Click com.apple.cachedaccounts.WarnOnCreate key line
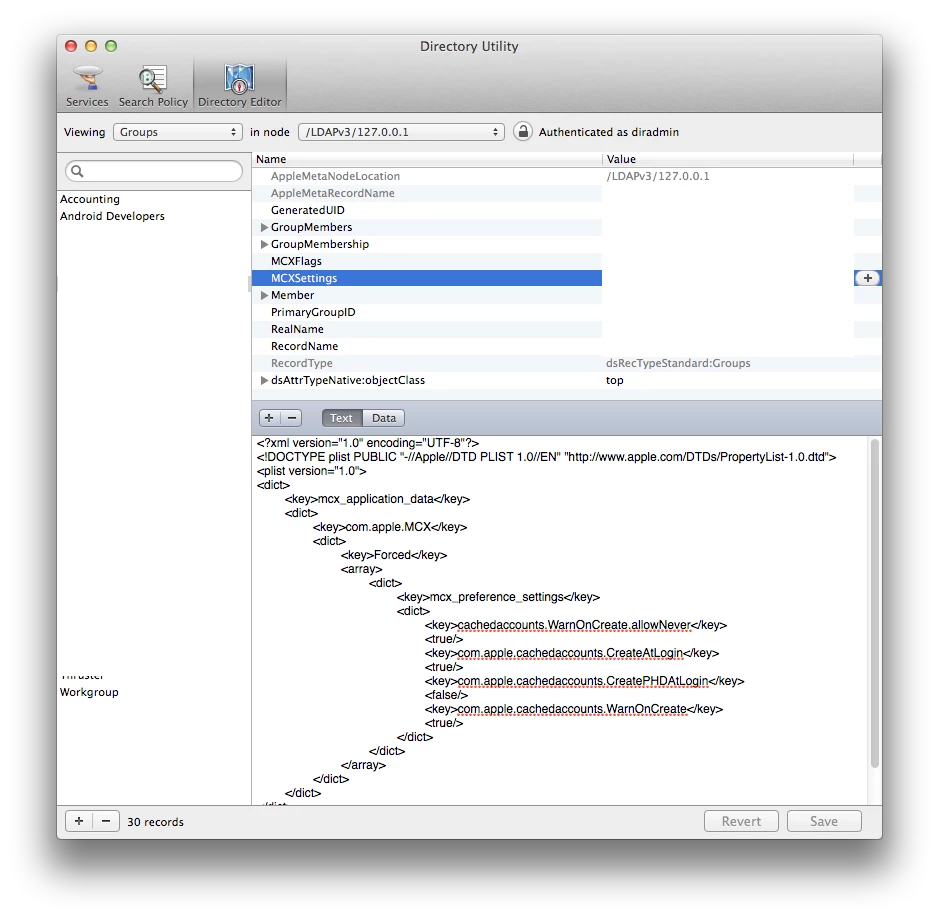 tap(574, 709)
